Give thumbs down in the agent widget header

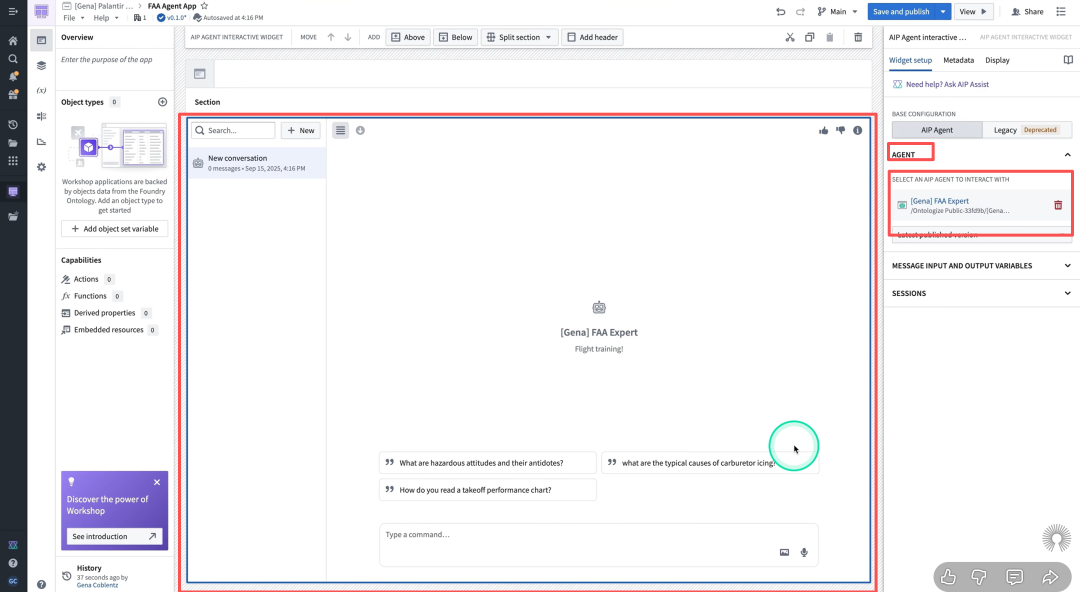pyautogui.click(x=840, y=130)
